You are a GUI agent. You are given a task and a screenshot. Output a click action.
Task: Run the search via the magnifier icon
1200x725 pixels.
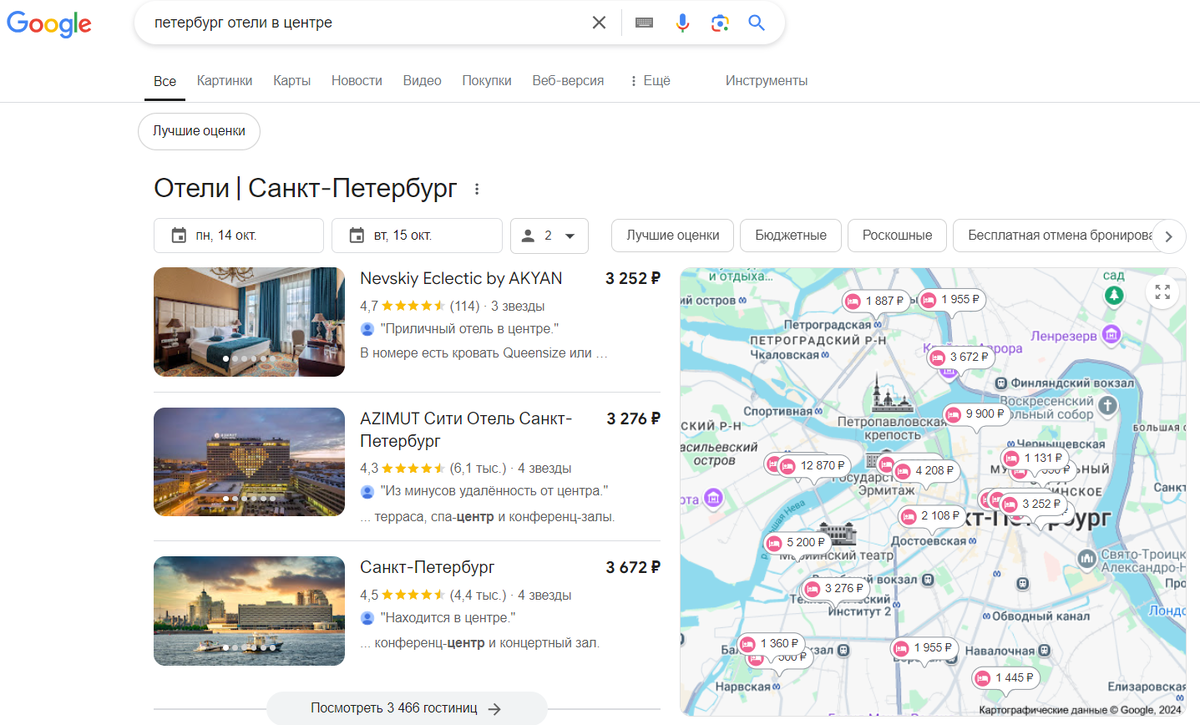point(757,22)
